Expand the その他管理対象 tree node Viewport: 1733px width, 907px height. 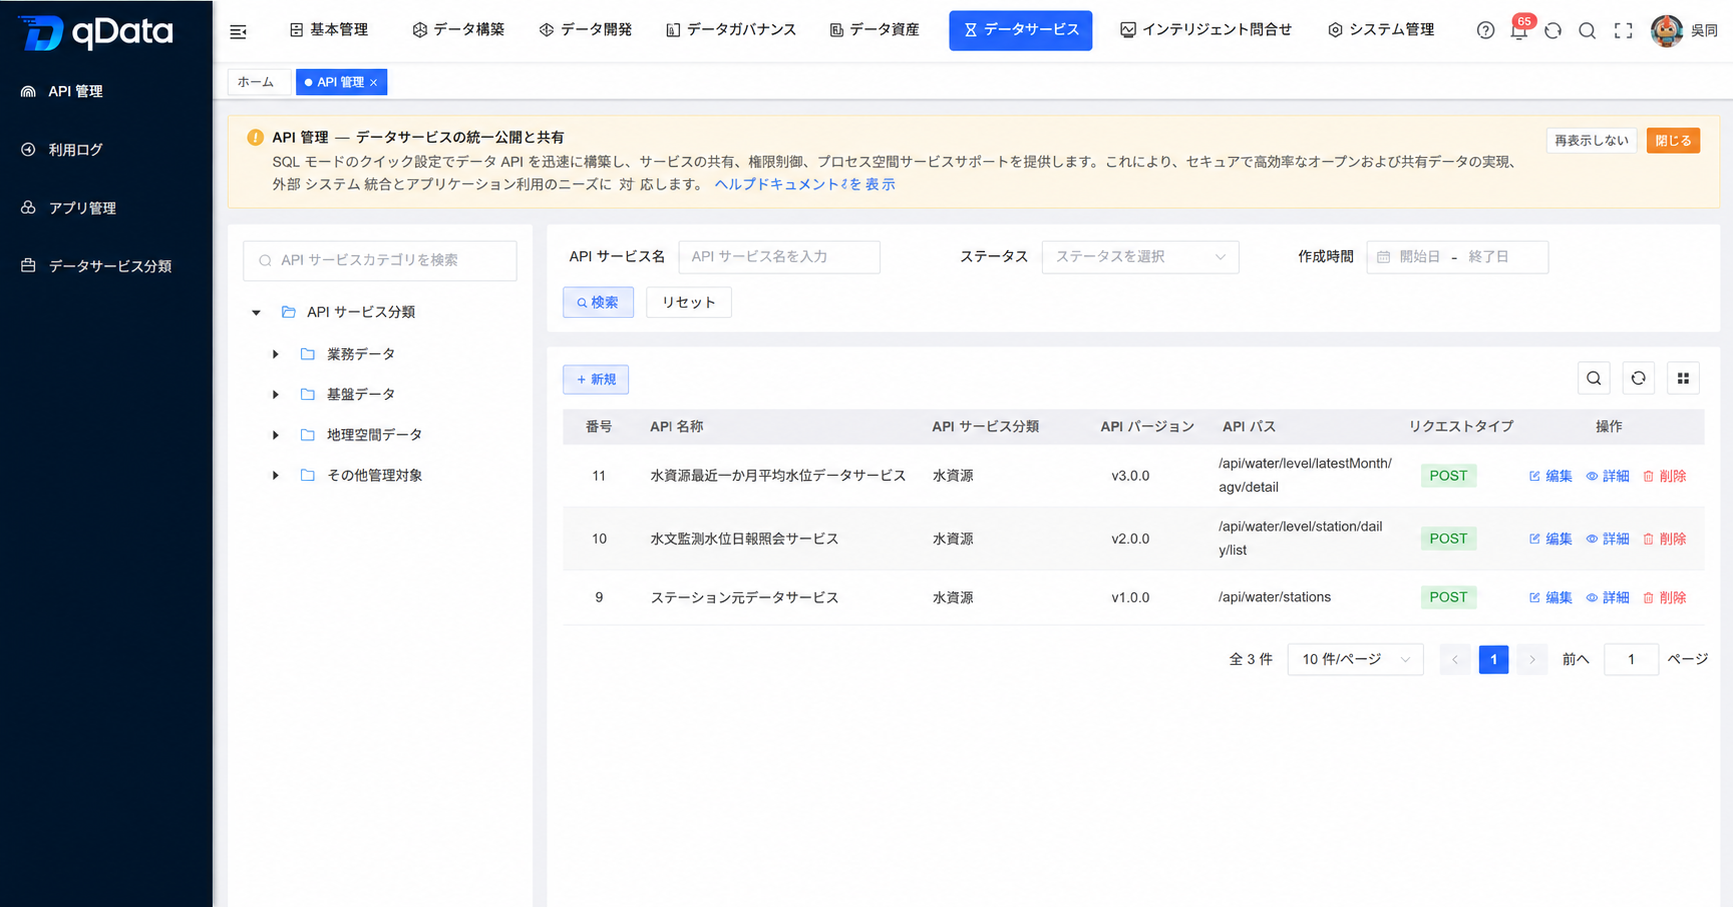(276, 475)
